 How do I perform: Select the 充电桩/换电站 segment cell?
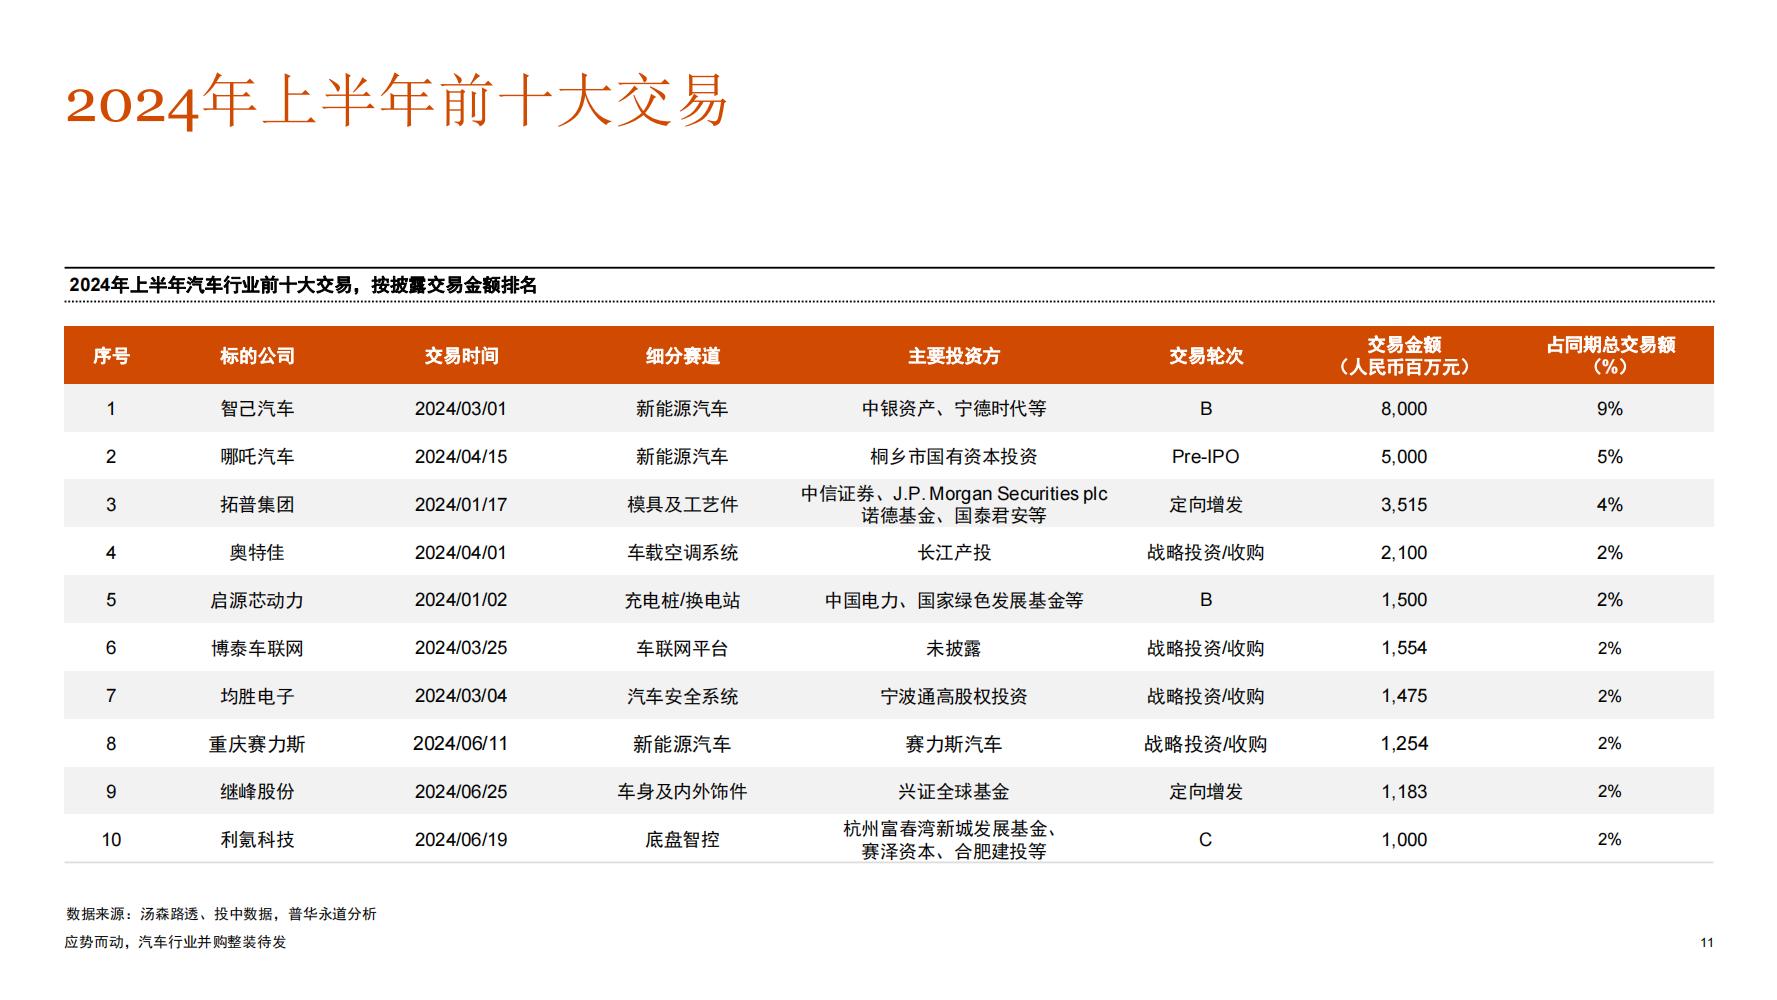click(682, 601)
